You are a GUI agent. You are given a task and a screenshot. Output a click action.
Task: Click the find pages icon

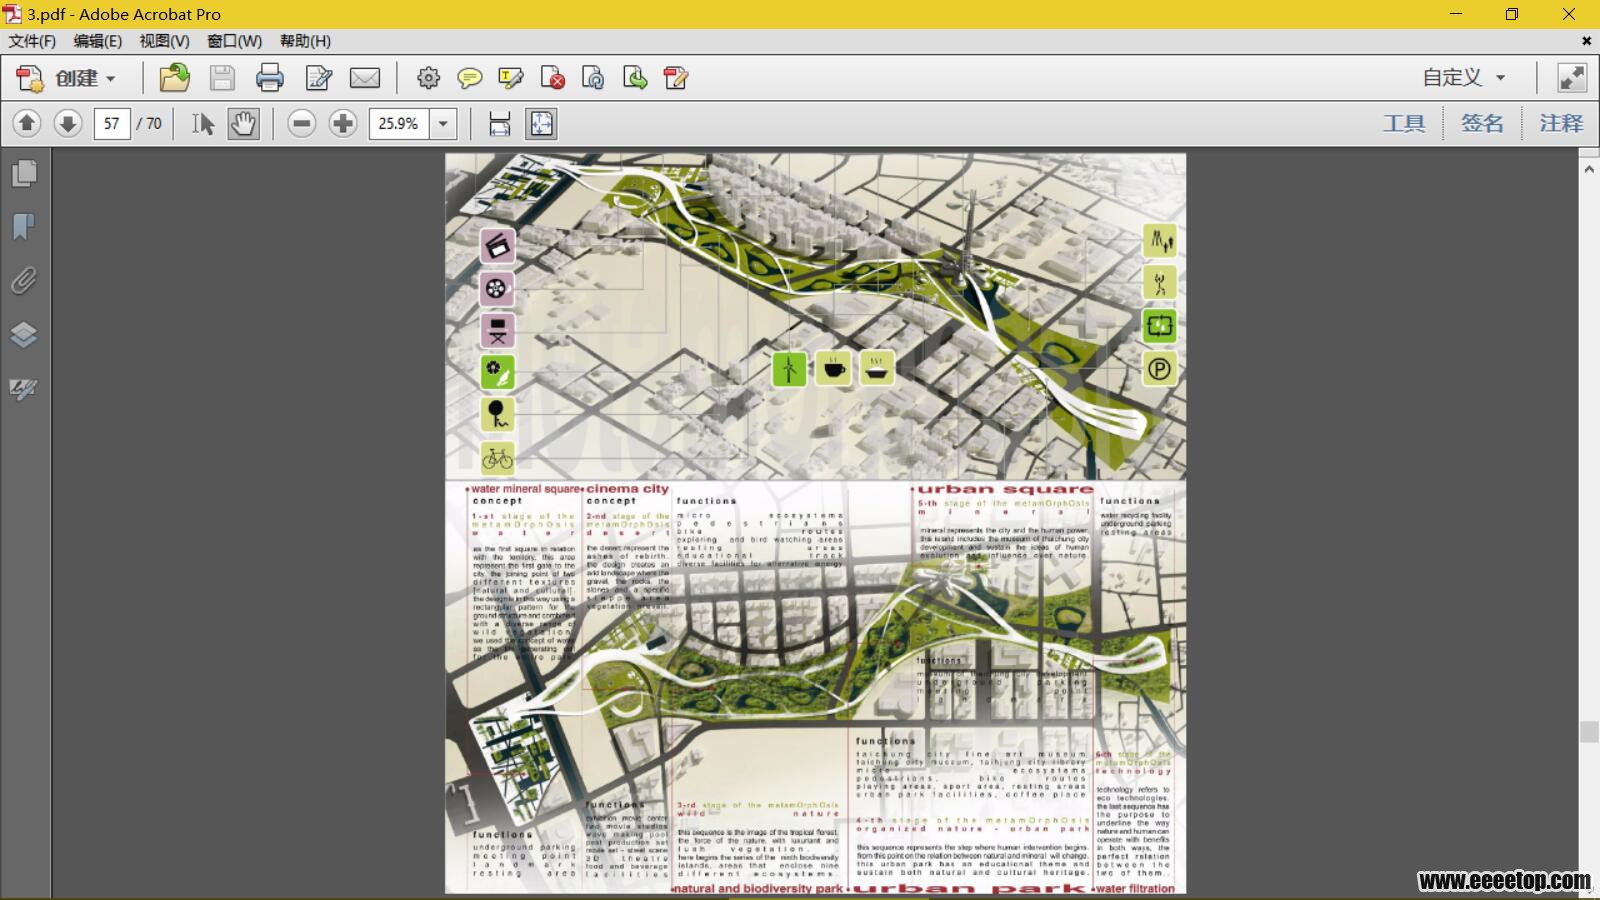[593, 78]
